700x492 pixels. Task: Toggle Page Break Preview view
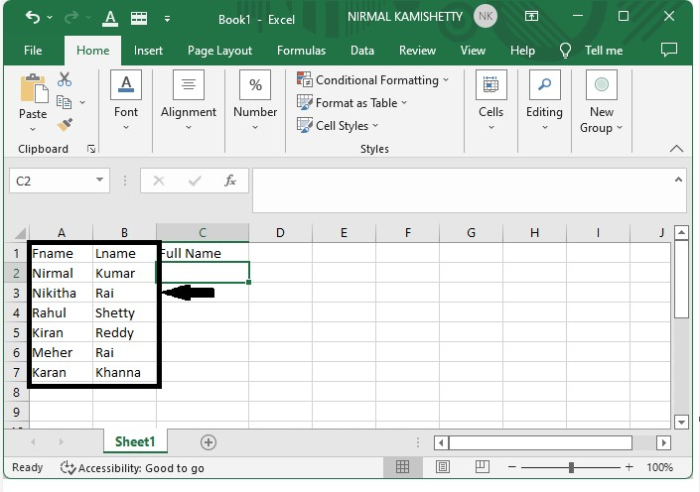point(481,467)
